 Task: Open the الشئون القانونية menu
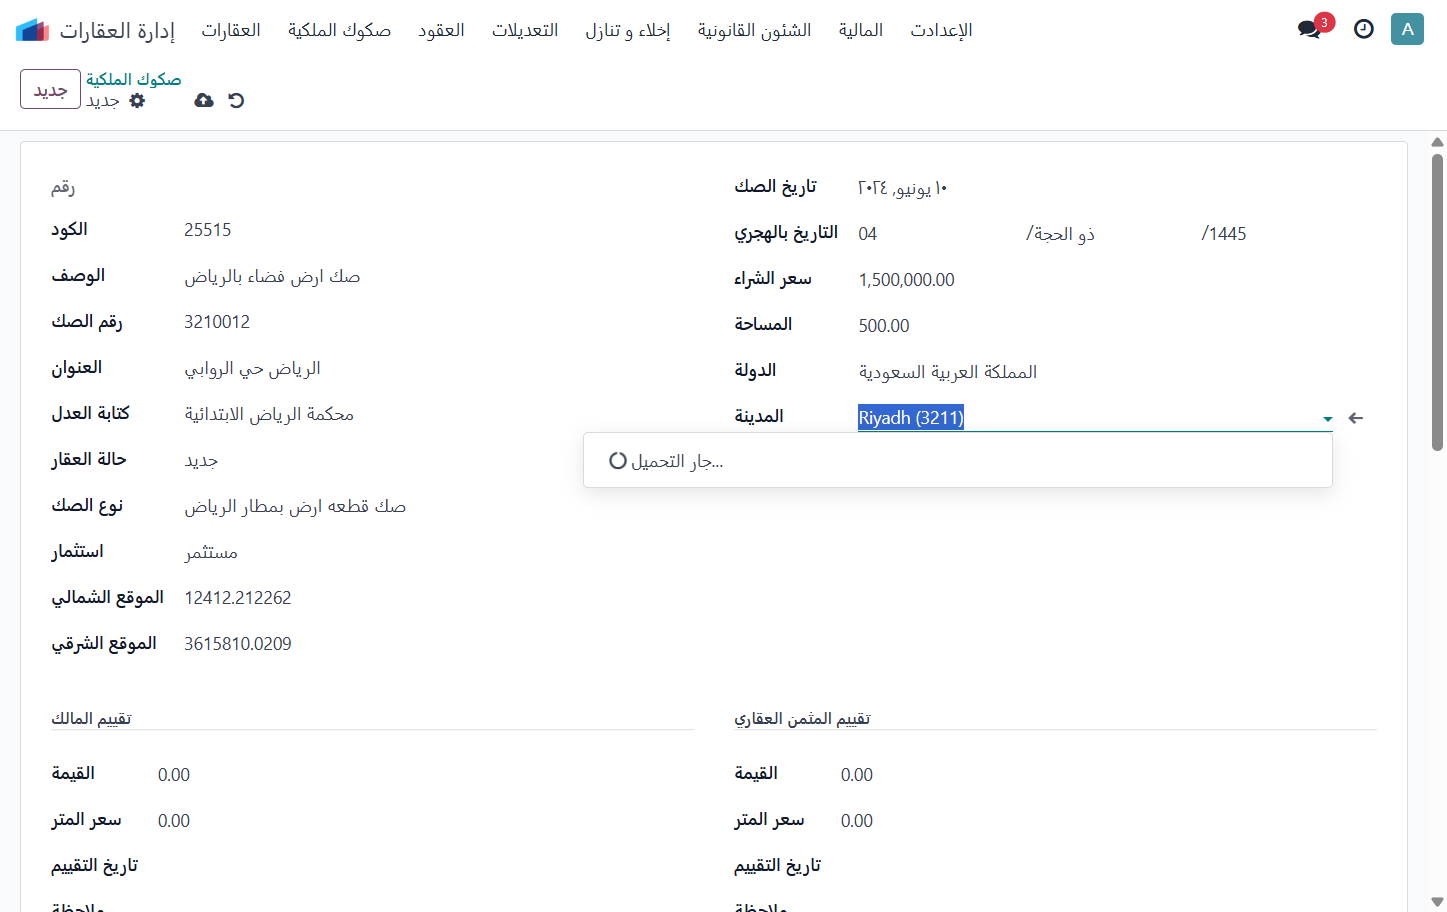click(755, 30)
